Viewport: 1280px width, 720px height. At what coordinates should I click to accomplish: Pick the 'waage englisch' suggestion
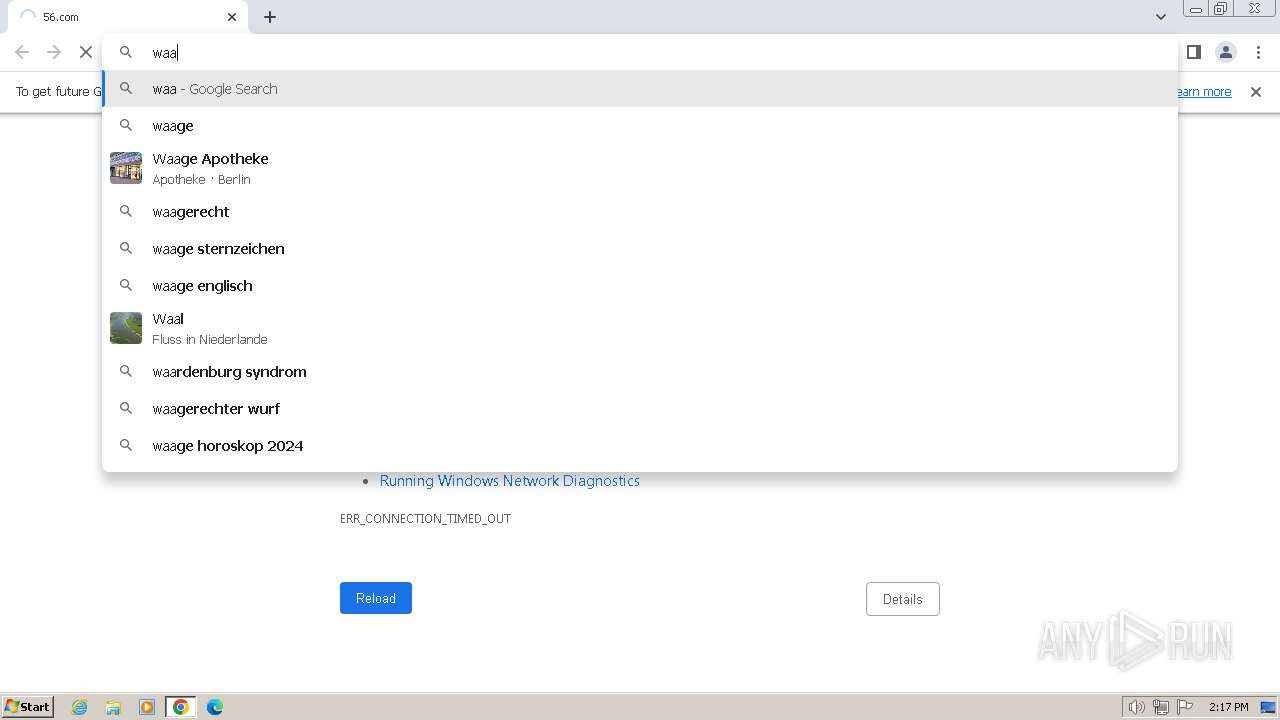(640, 286)
